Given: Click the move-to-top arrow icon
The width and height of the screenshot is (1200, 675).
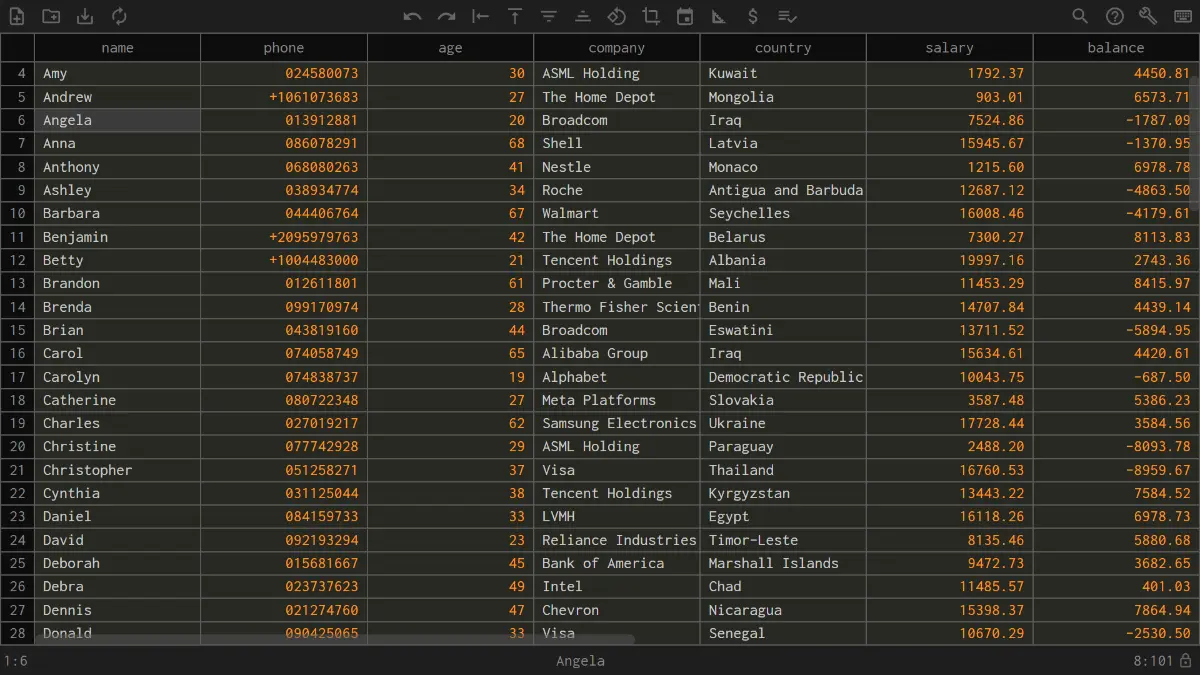Looking at the screenshot, I should pos(515,16).
